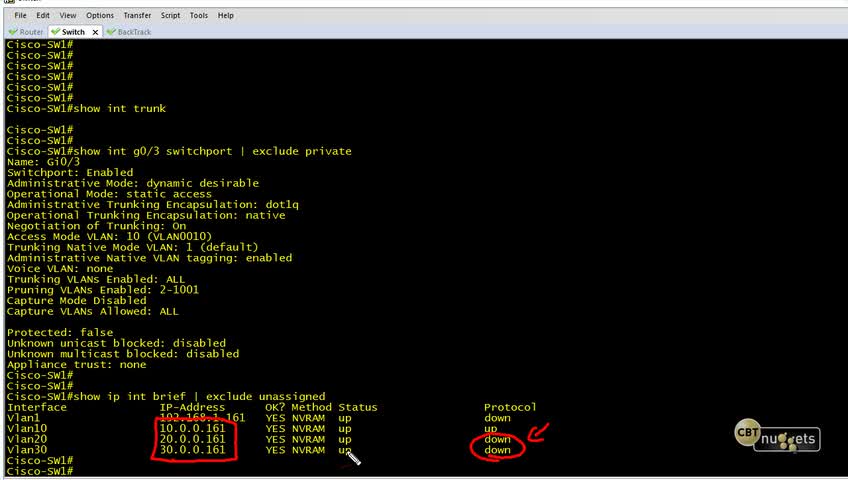This screenshot has height=480, width=848.
Task: Click 'Operational Mode: static access' line
Action: tap(109, 194)
